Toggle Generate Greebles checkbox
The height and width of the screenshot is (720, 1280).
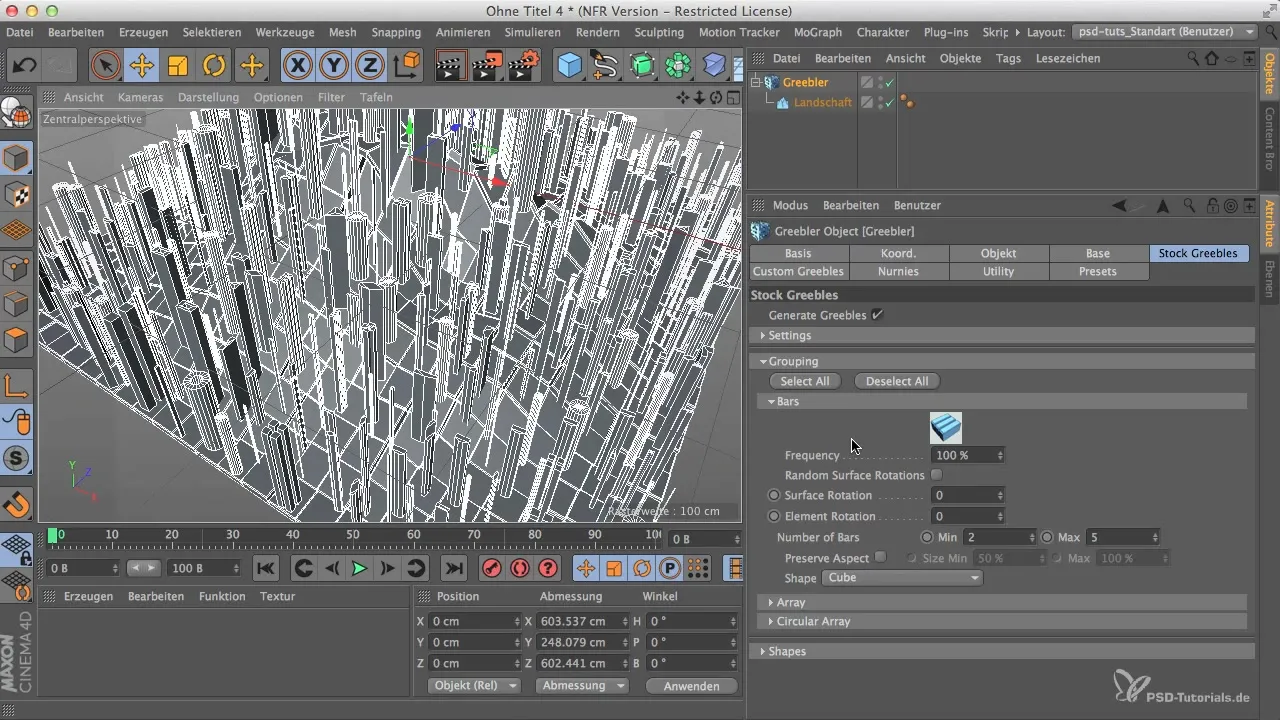(877, 315)
